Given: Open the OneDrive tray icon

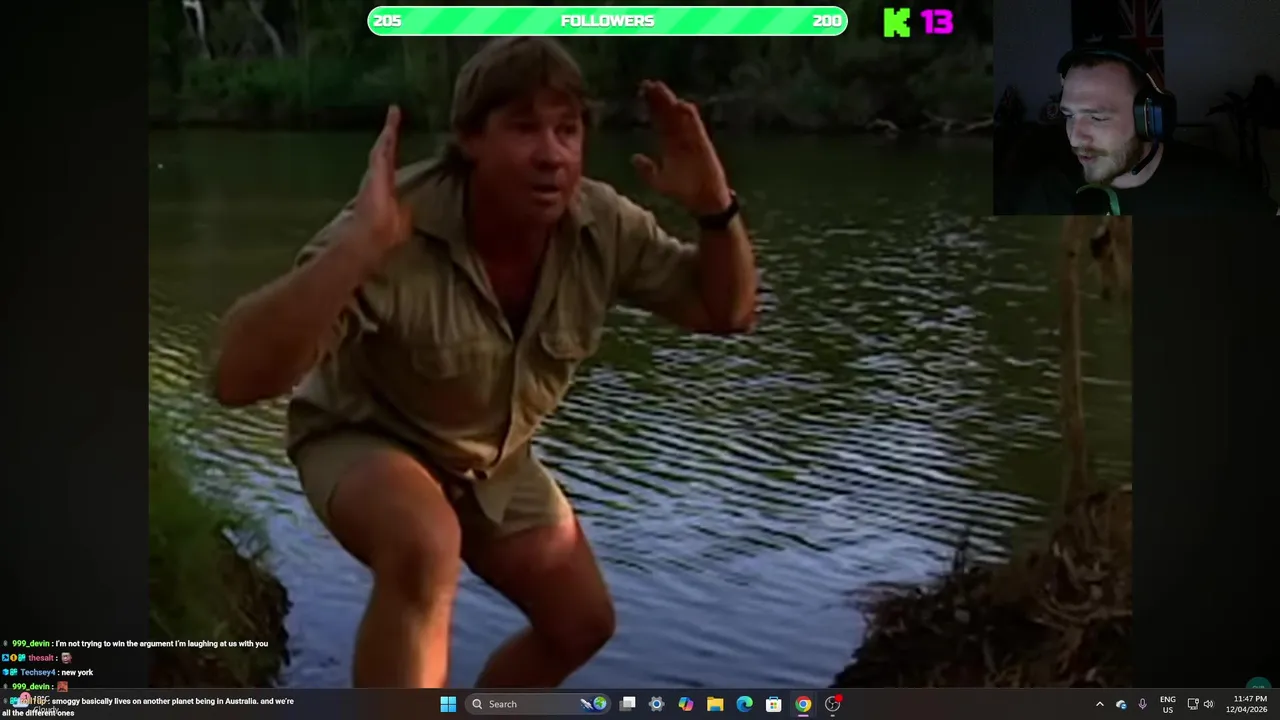Looking at the screenshot, I should (x=1121, y=704).
